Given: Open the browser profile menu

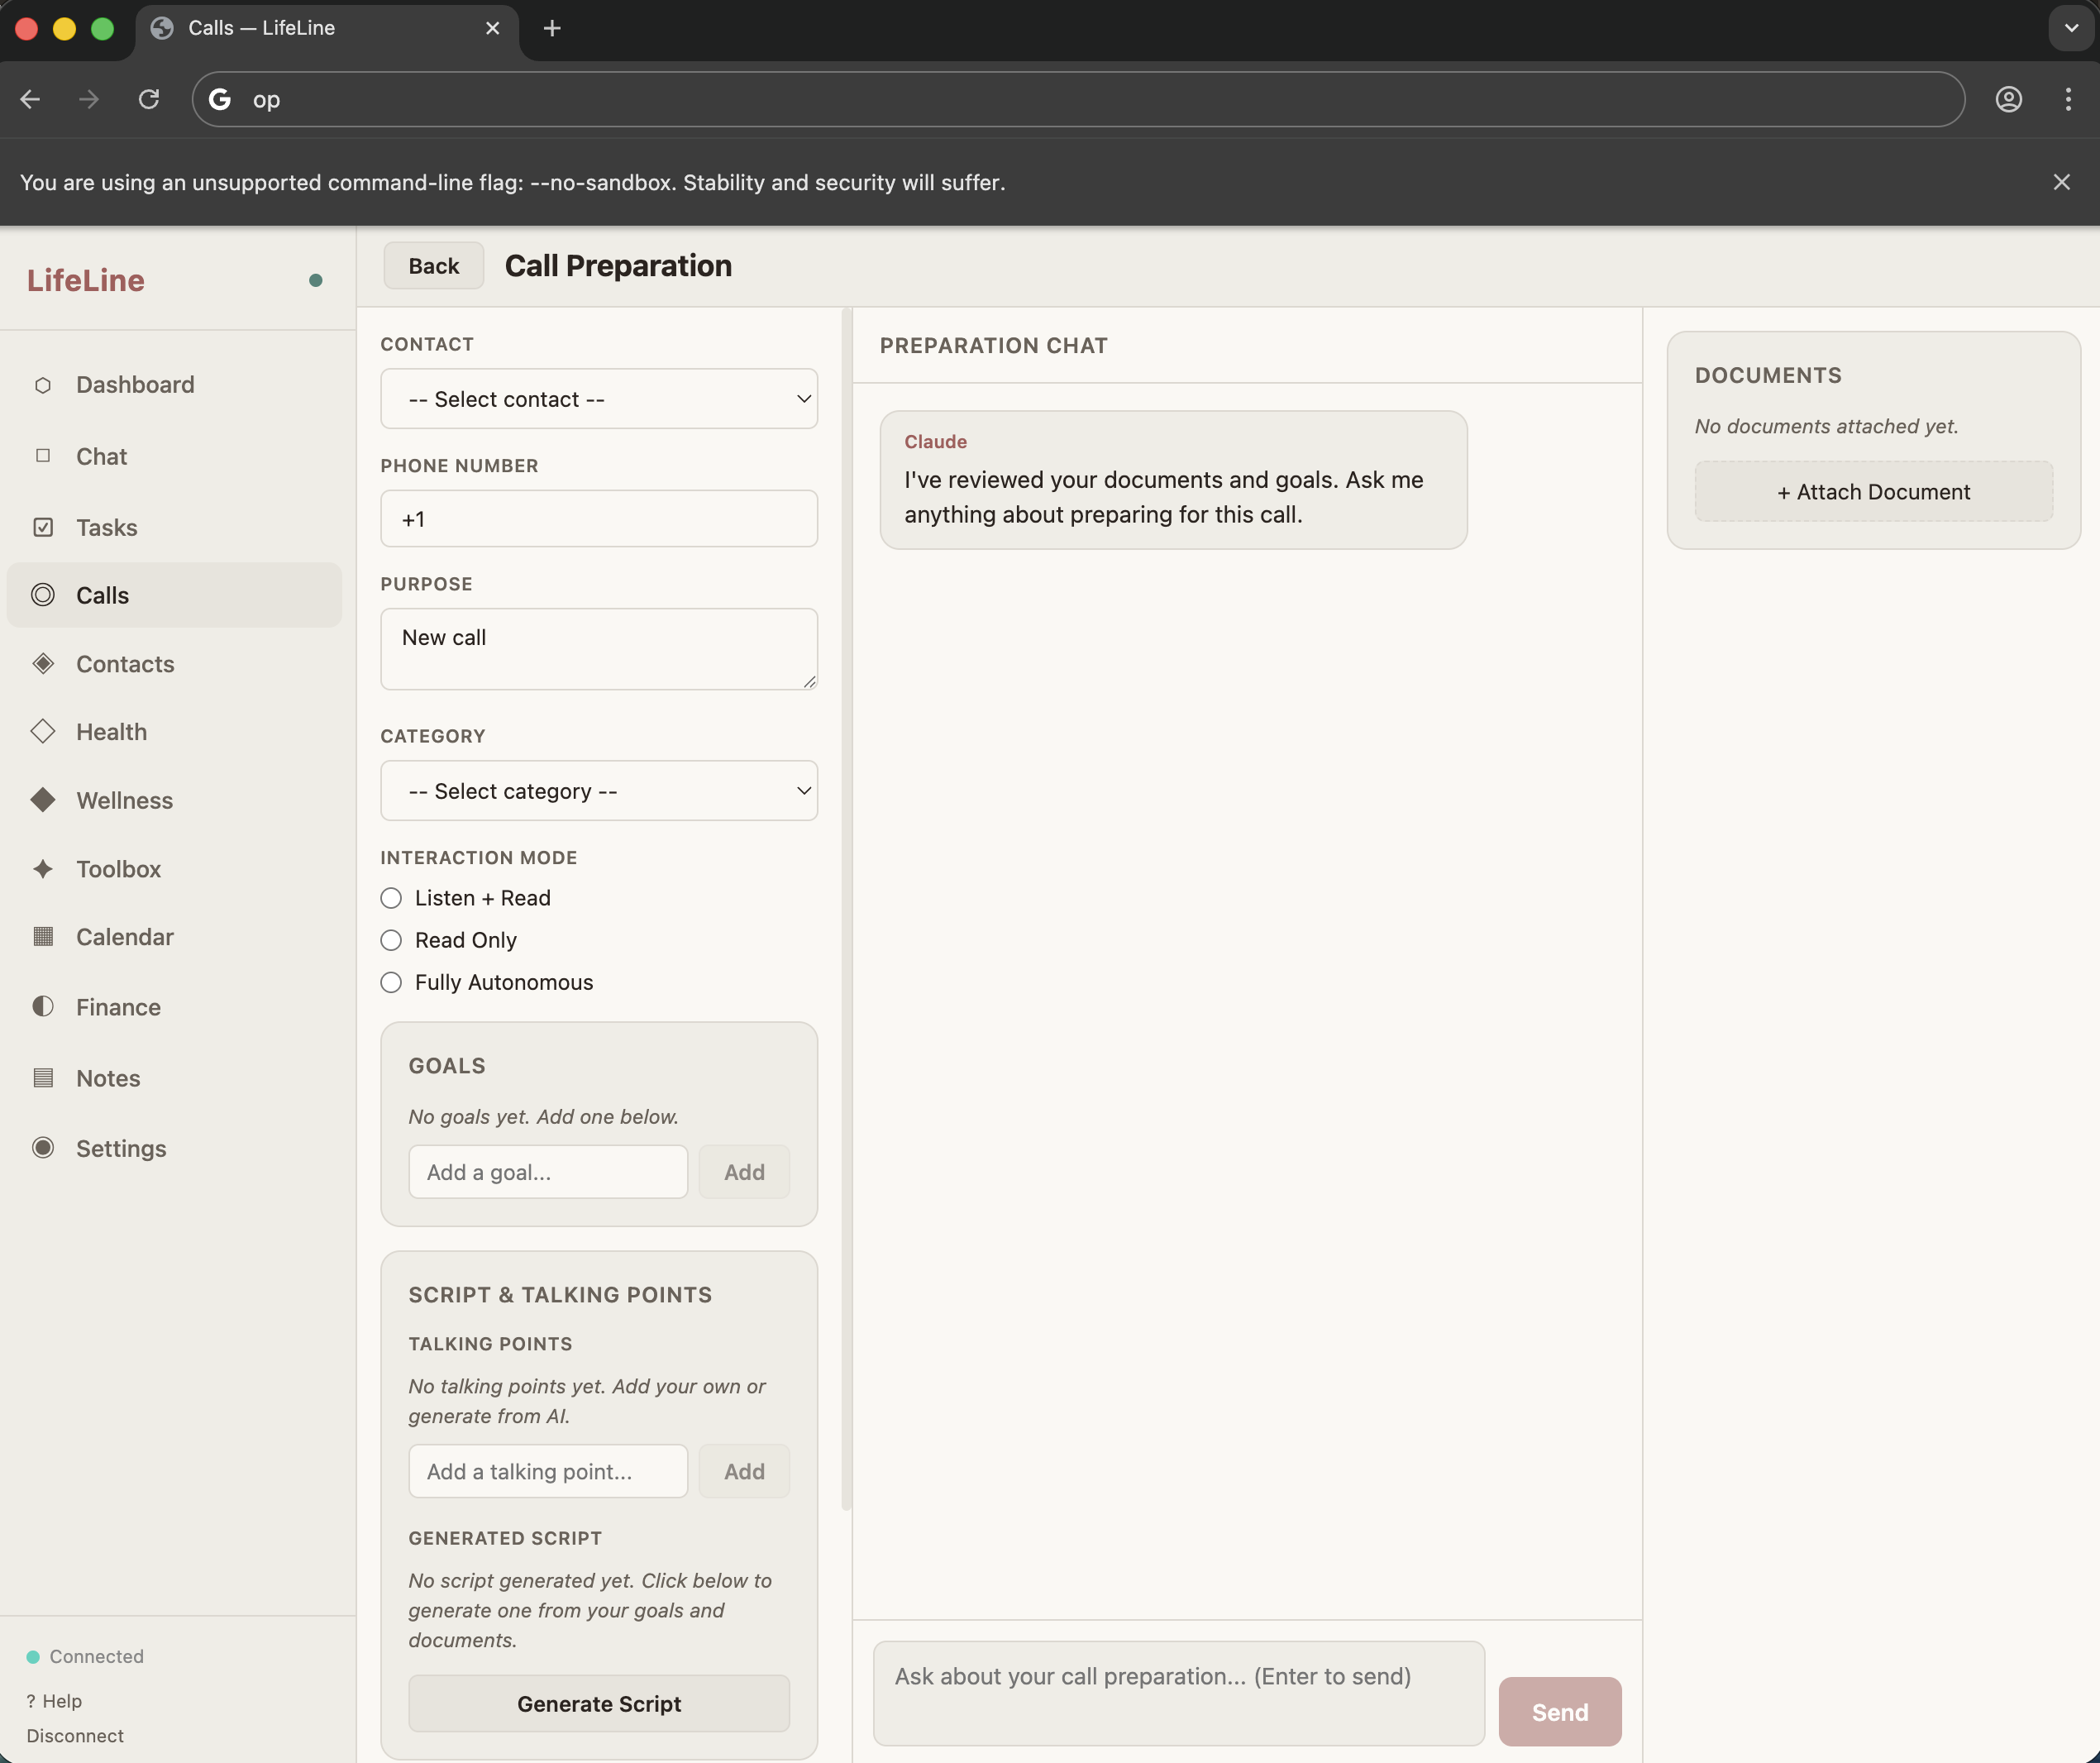Looking at the screenshot, I should tap(2008, 99).
